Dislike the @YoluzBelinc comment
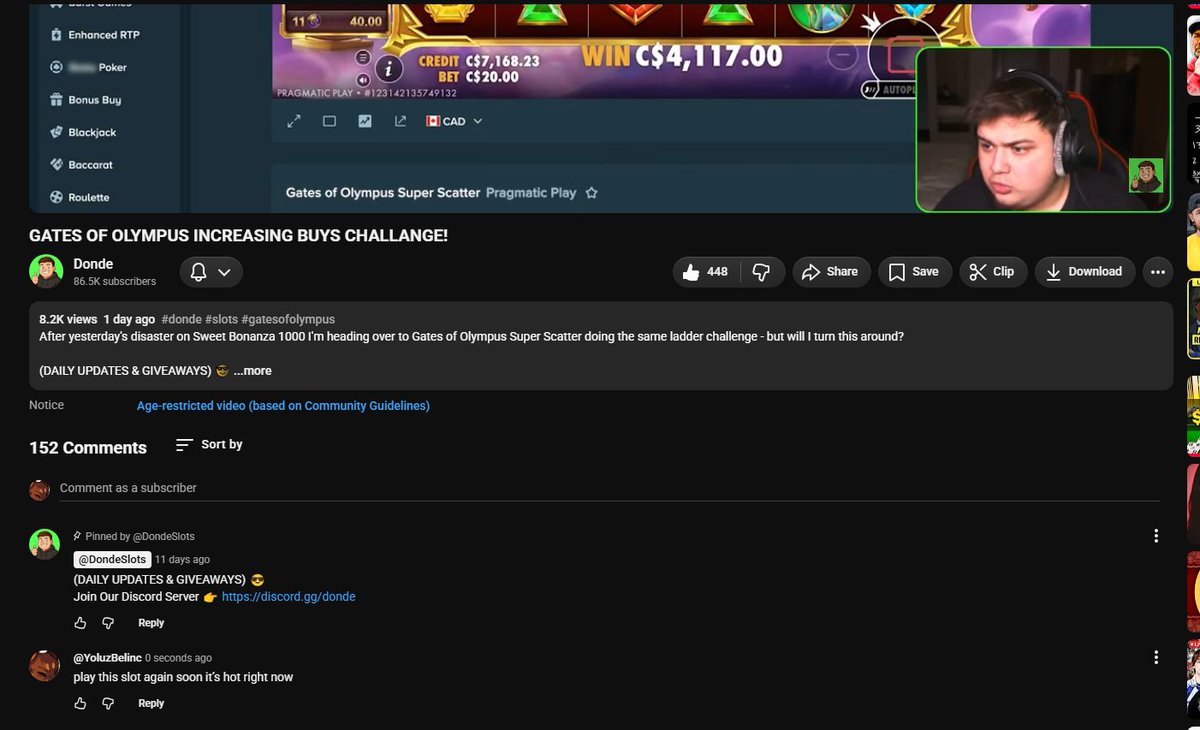The width and height of the screenshot is (1200, 730). point(108,704)
